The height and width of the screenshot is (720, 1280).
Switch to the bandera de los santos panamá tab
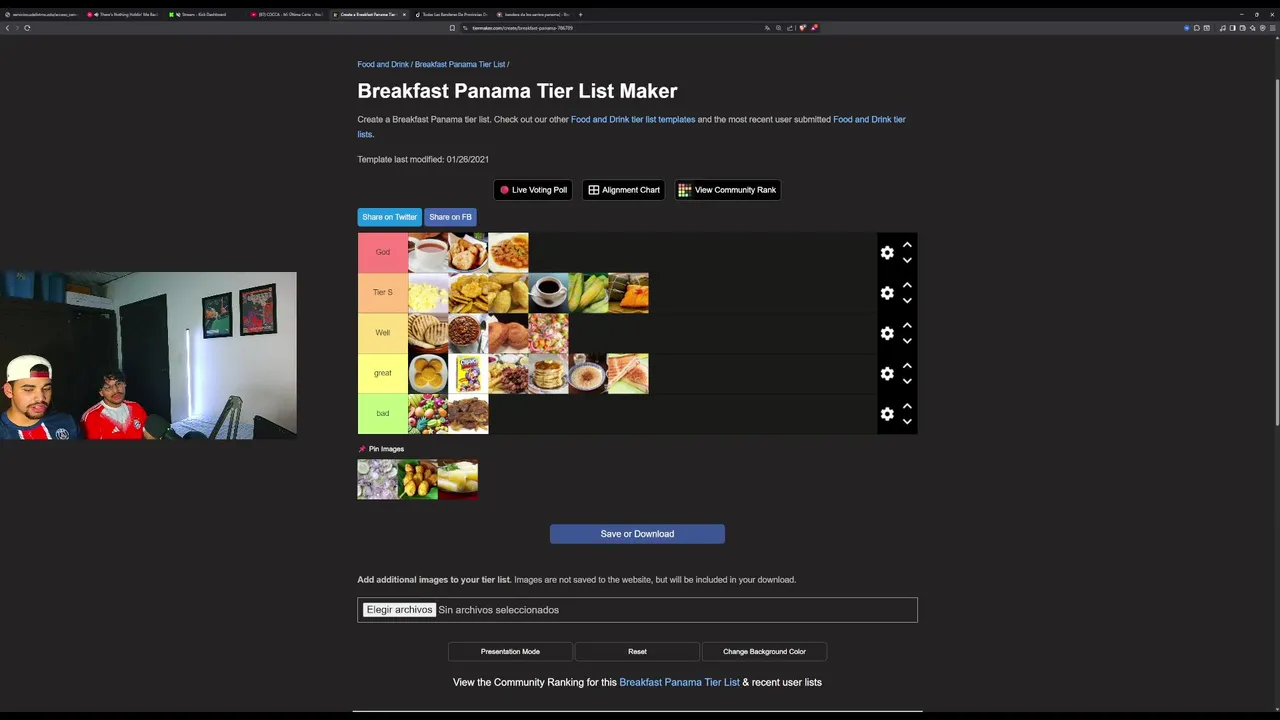click(533, 15)
